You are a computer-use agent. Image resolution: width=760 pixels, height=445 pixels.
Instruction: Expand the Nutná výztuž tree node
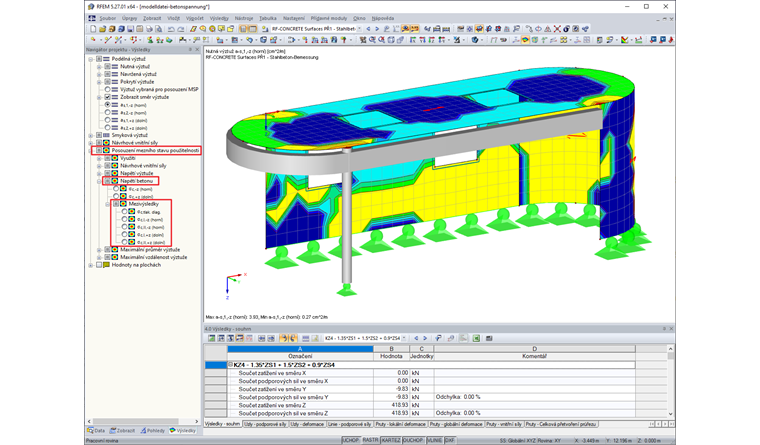click(99, 66)
